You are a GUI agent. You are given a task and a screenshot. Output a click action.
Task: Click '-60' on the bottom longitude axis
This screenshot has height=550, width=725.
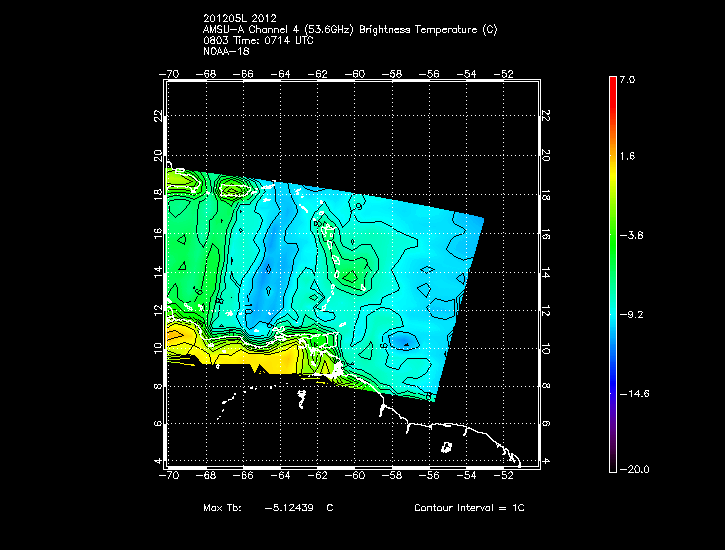(x=355, y=476)
